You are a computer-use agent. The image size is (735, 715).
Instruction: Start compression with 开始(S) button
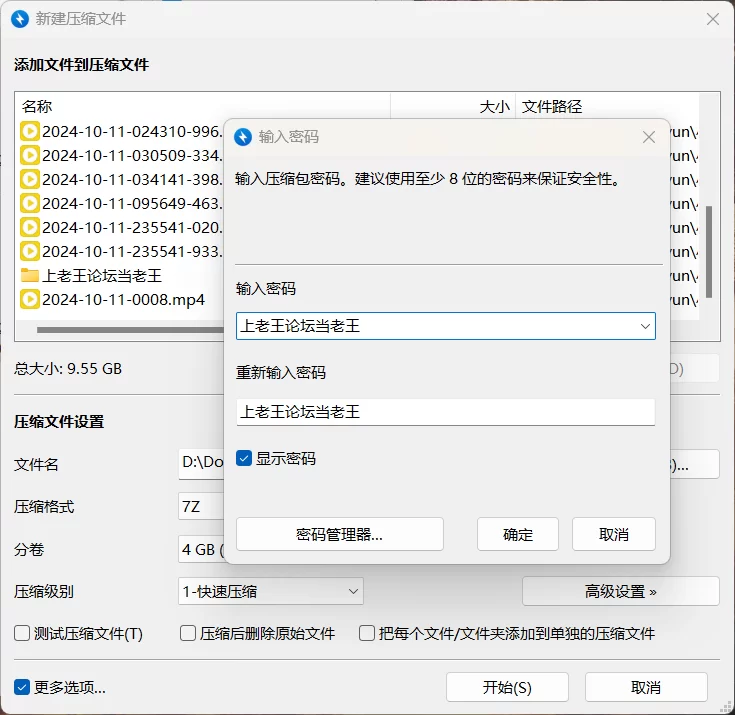(x=507, y=687)
